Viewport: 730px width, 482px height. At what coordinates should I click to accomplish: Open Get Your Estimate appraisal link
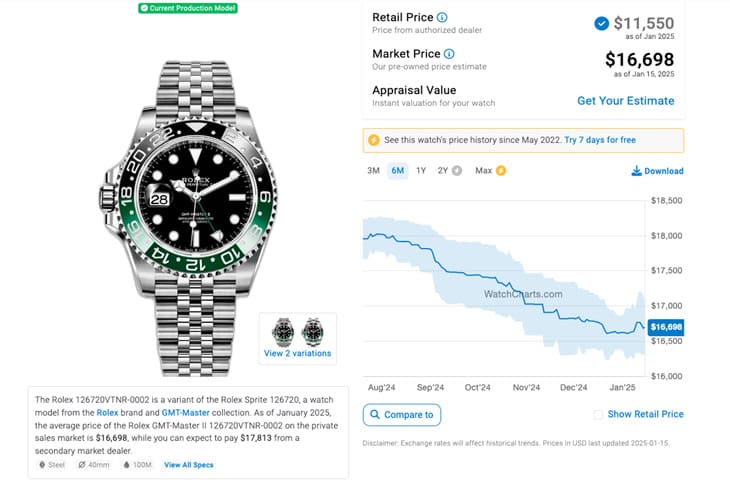pyautogui.click(x=625, y=101)
